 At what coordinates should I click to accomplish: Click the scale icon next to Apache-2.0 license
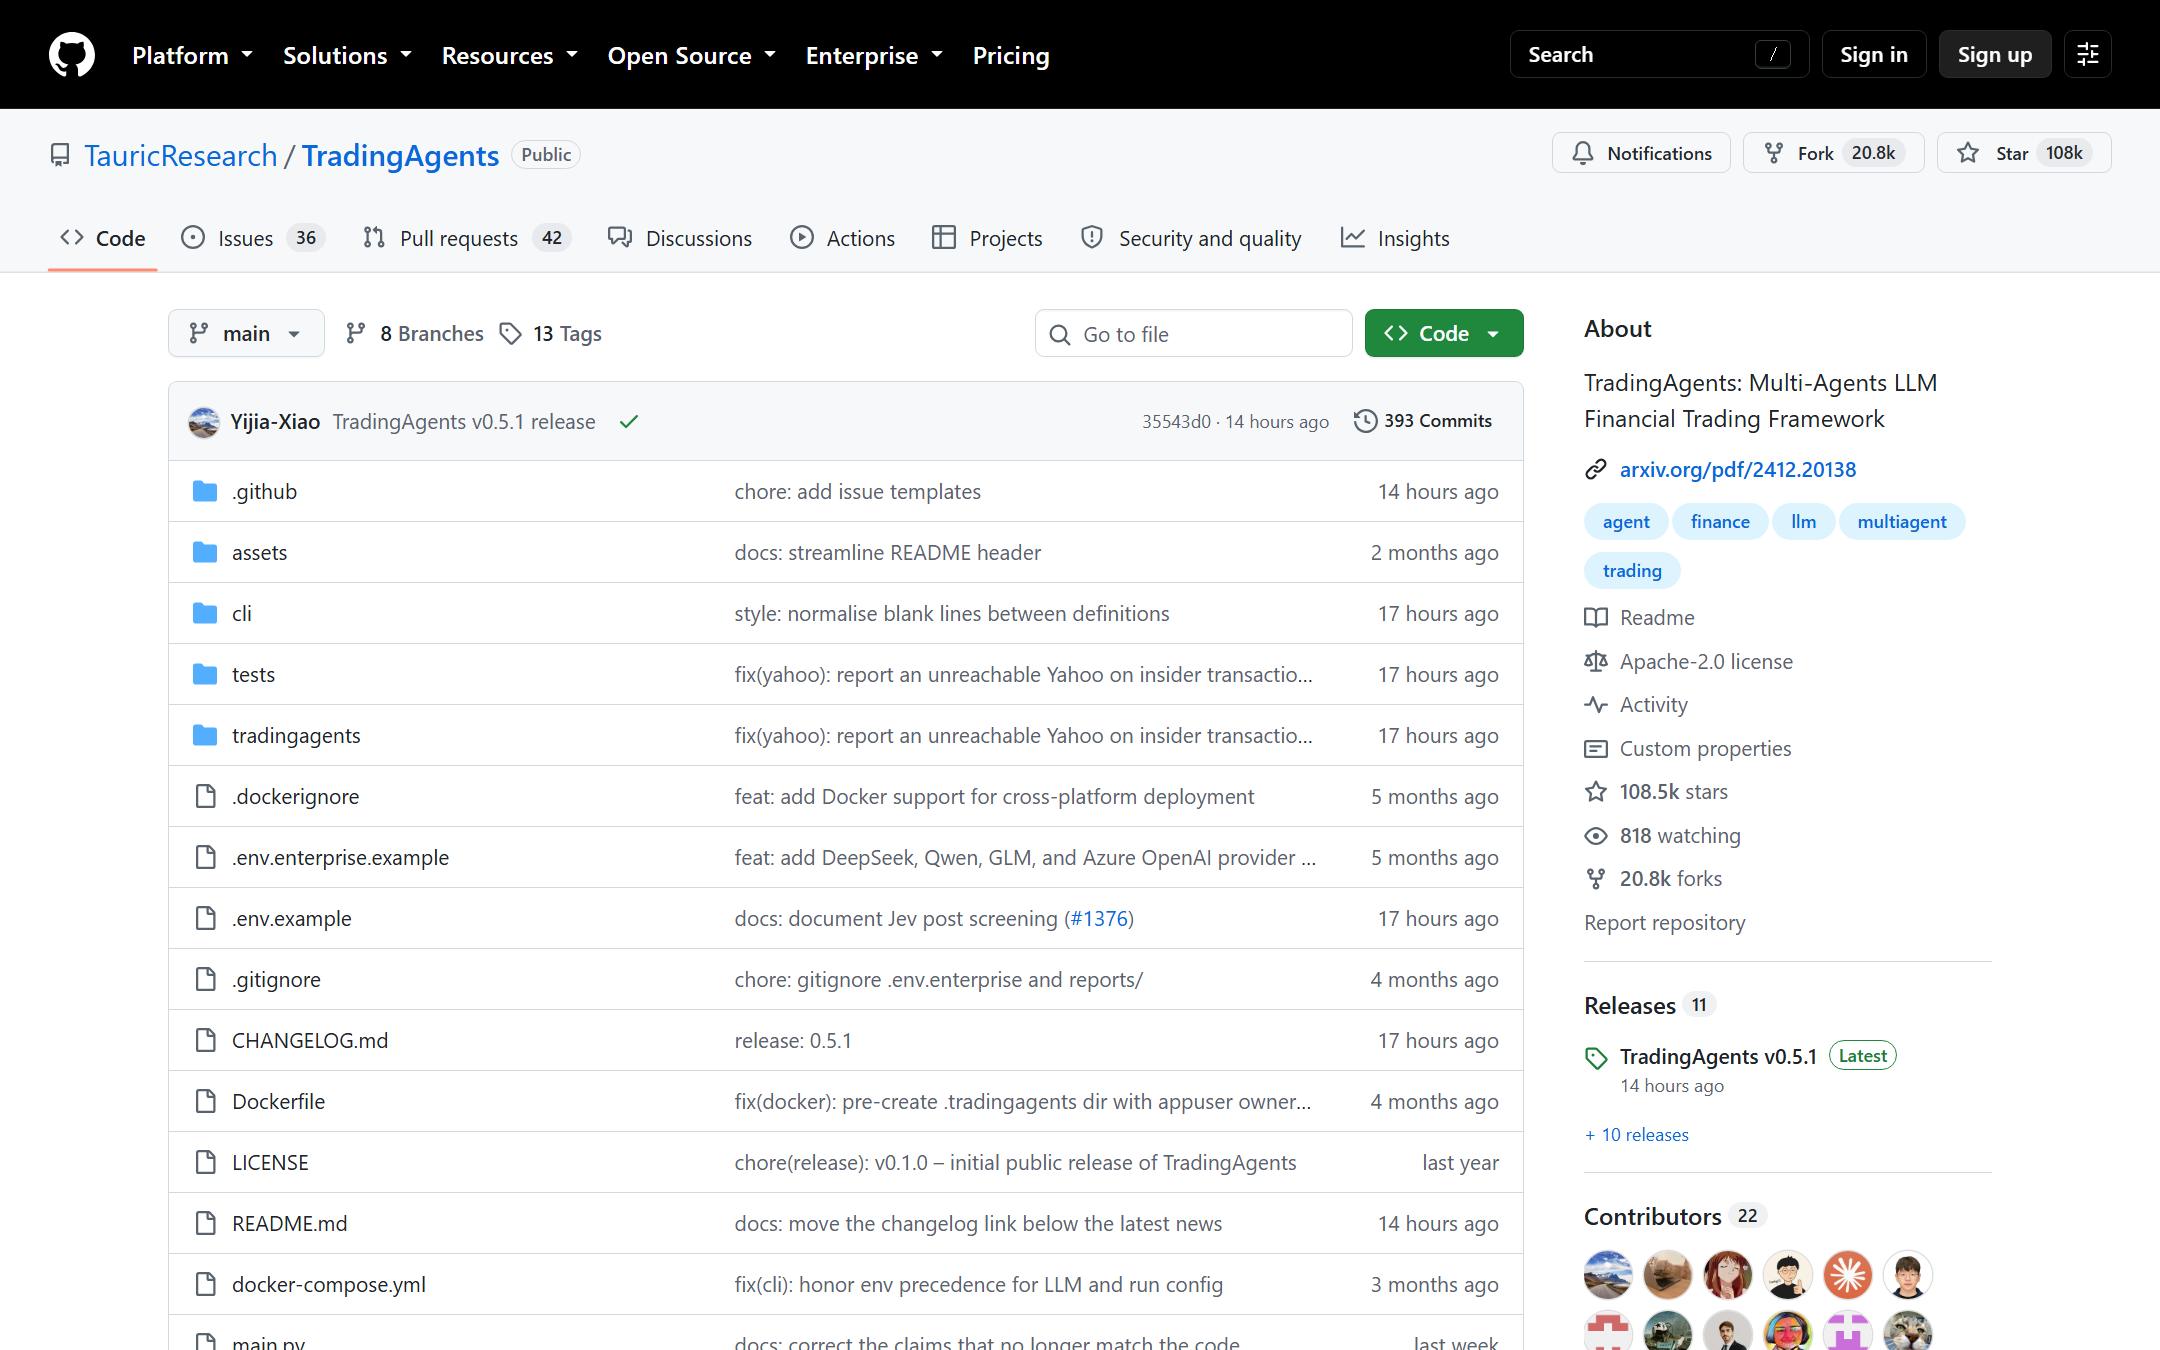point(1596,661)
